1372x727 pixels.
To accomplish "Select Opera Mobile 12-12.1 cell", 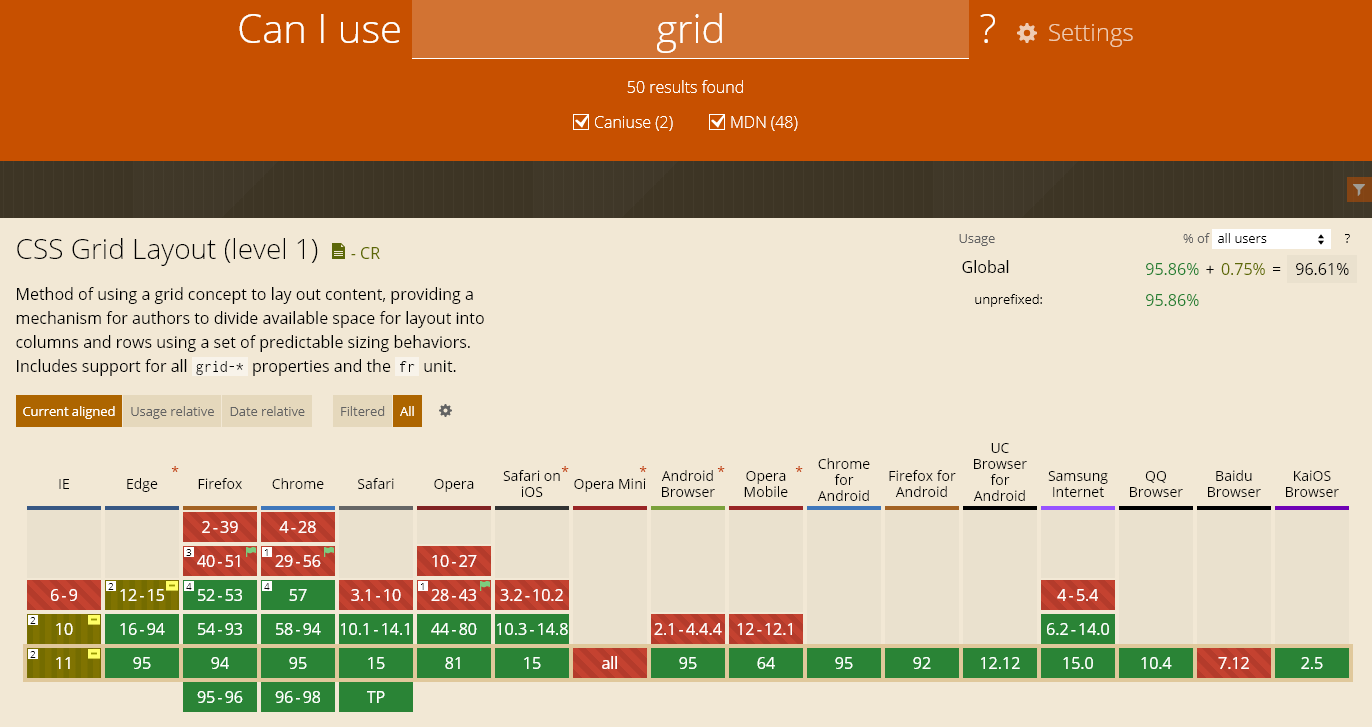I will (x=766, y=629).
